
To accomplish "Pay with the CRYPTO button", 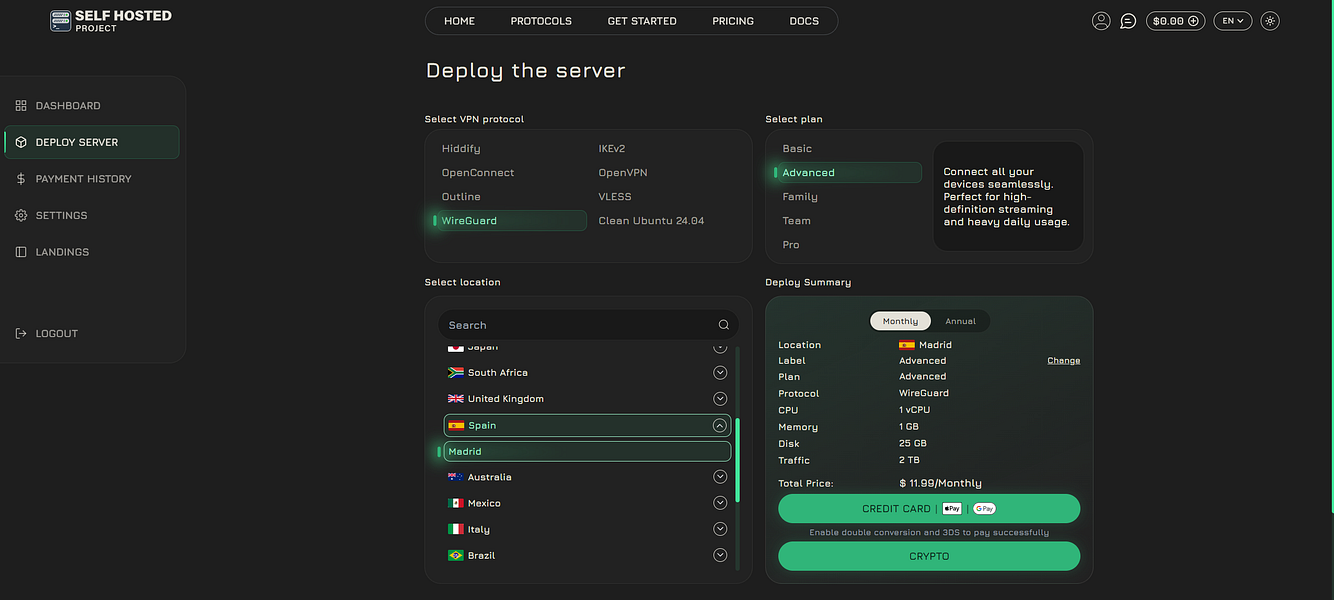I will coord(929,556).
